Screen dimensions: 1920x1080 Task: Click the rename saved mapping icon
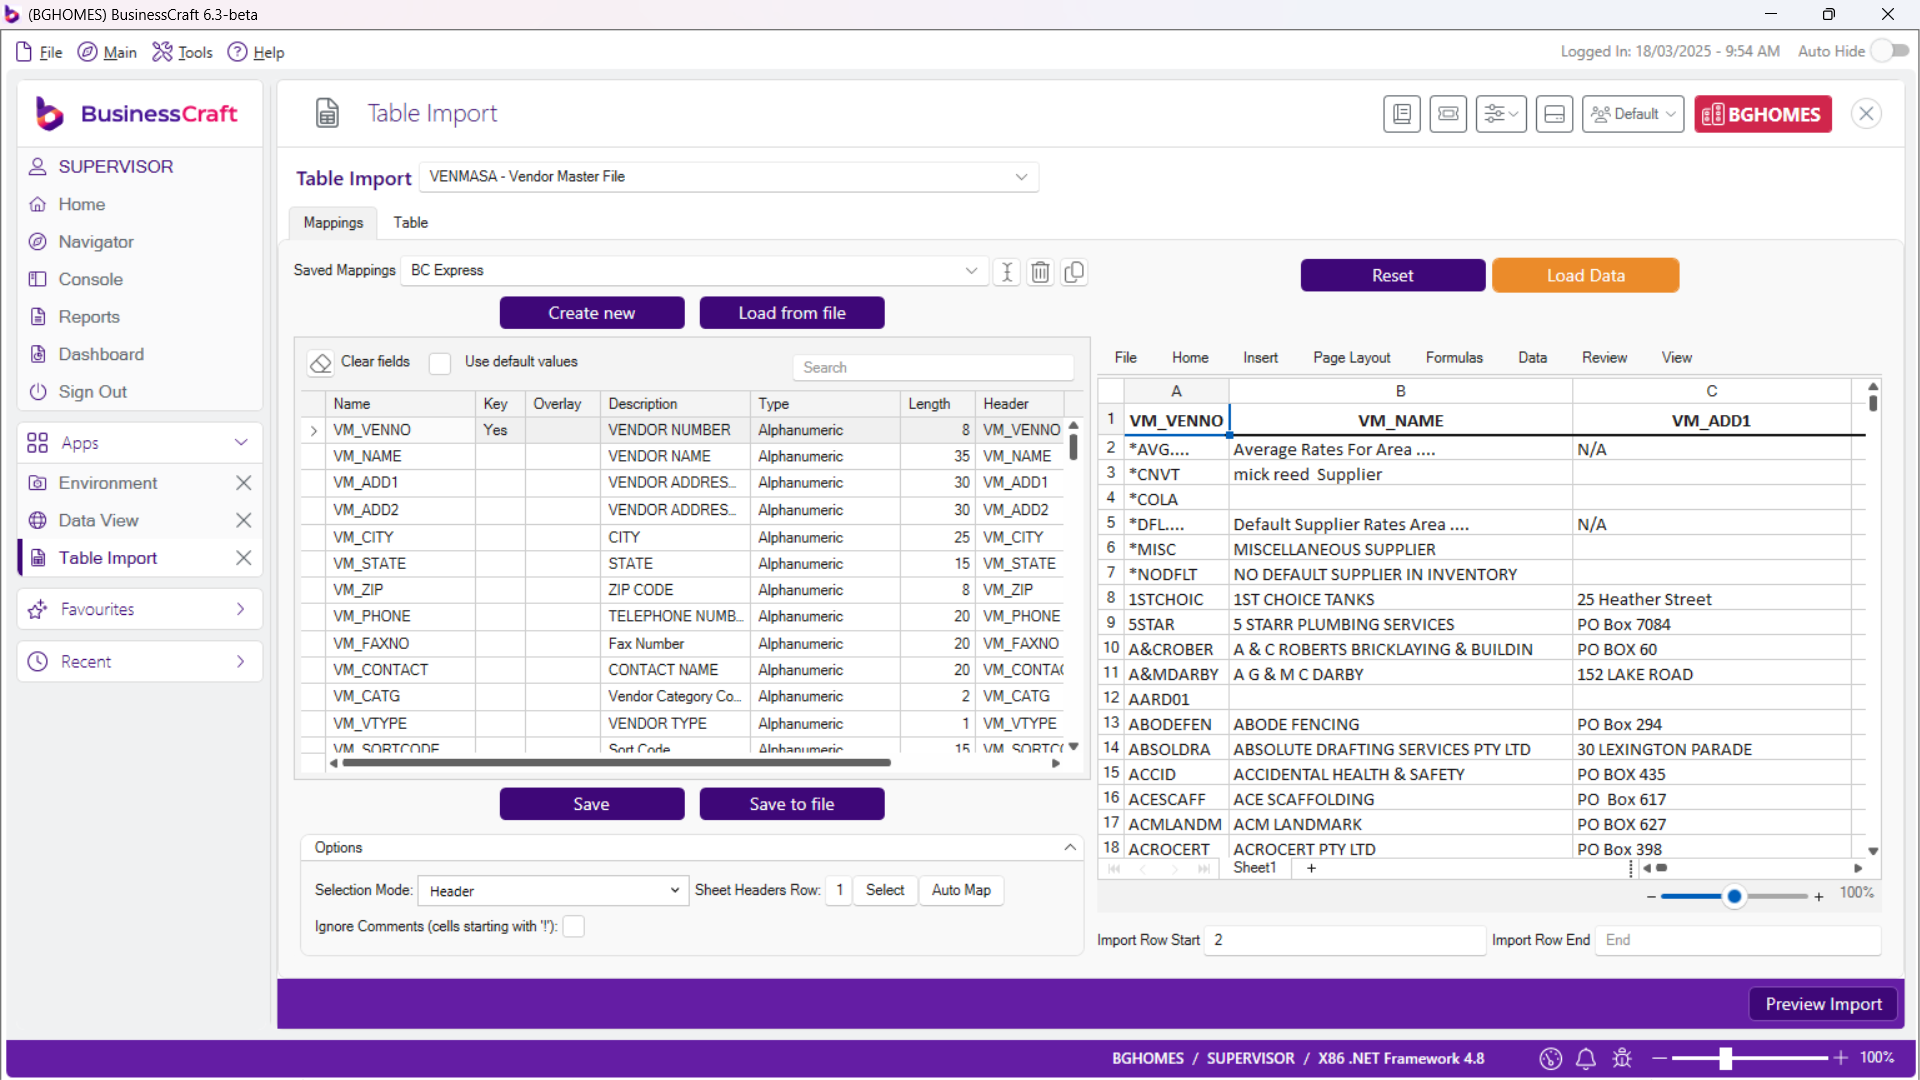pyautogui.click(x=1007, y=272)
